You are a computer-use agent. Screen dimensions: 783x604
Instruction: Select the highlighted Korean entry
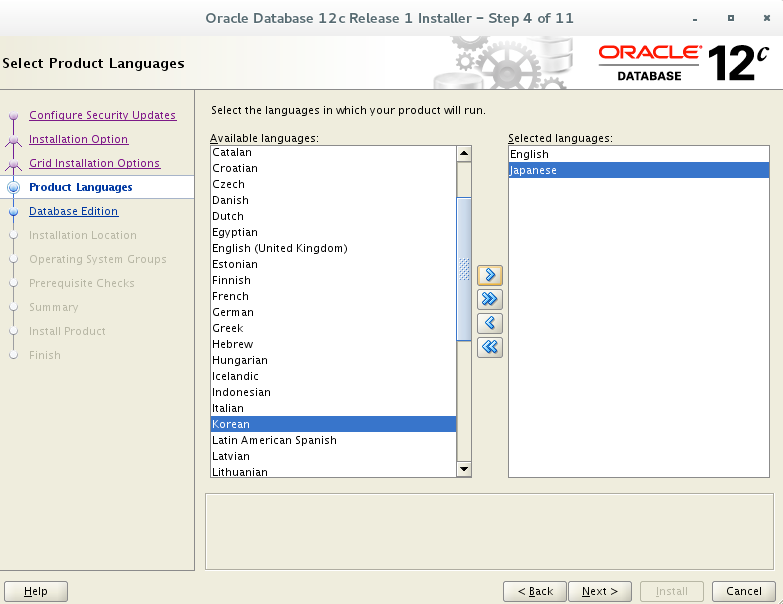333,424
